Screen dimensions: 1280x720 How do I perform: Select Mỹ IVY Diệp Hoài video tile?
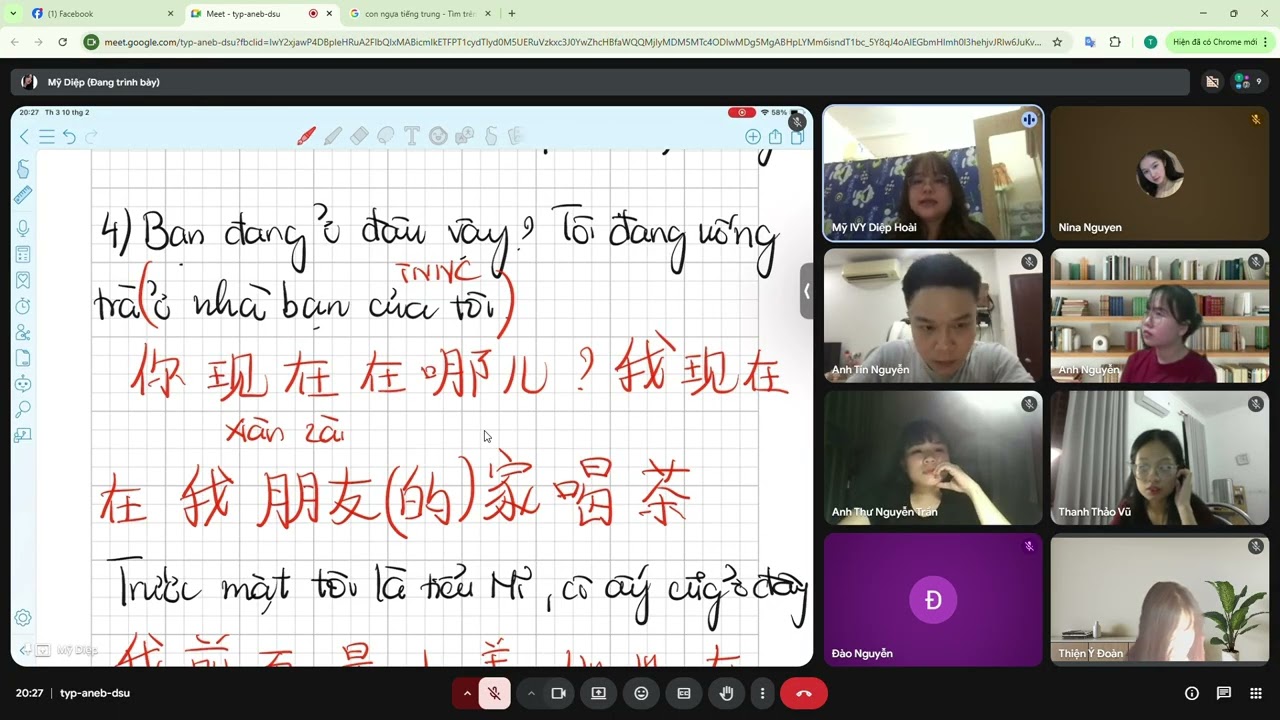tap(933, 173)
